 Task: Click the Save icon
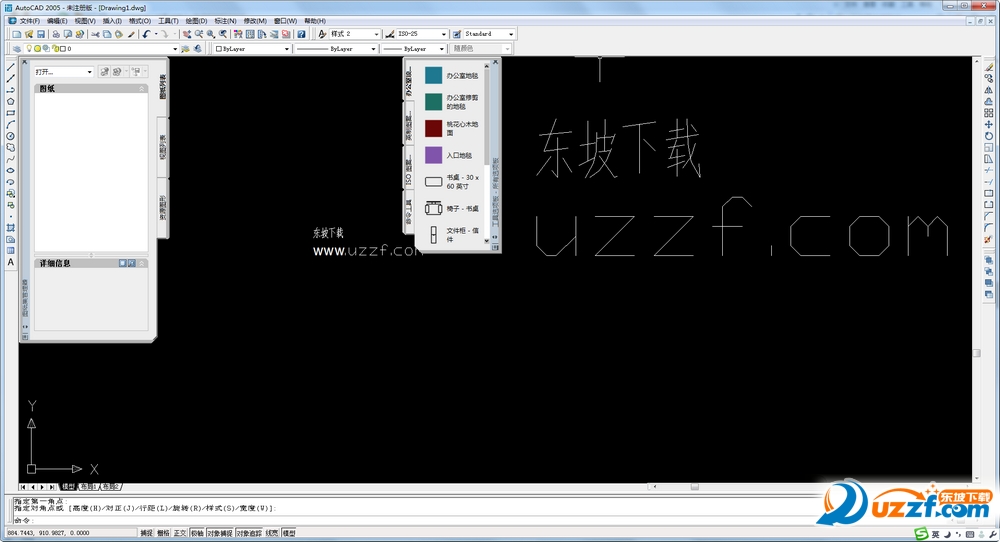tap(41, 34)
